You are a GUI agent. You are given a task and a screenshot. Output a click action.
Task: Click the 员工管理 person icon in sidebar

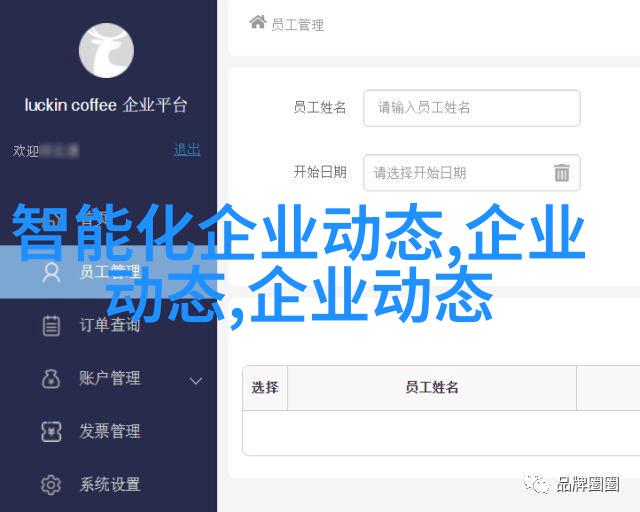pos(51,272)
